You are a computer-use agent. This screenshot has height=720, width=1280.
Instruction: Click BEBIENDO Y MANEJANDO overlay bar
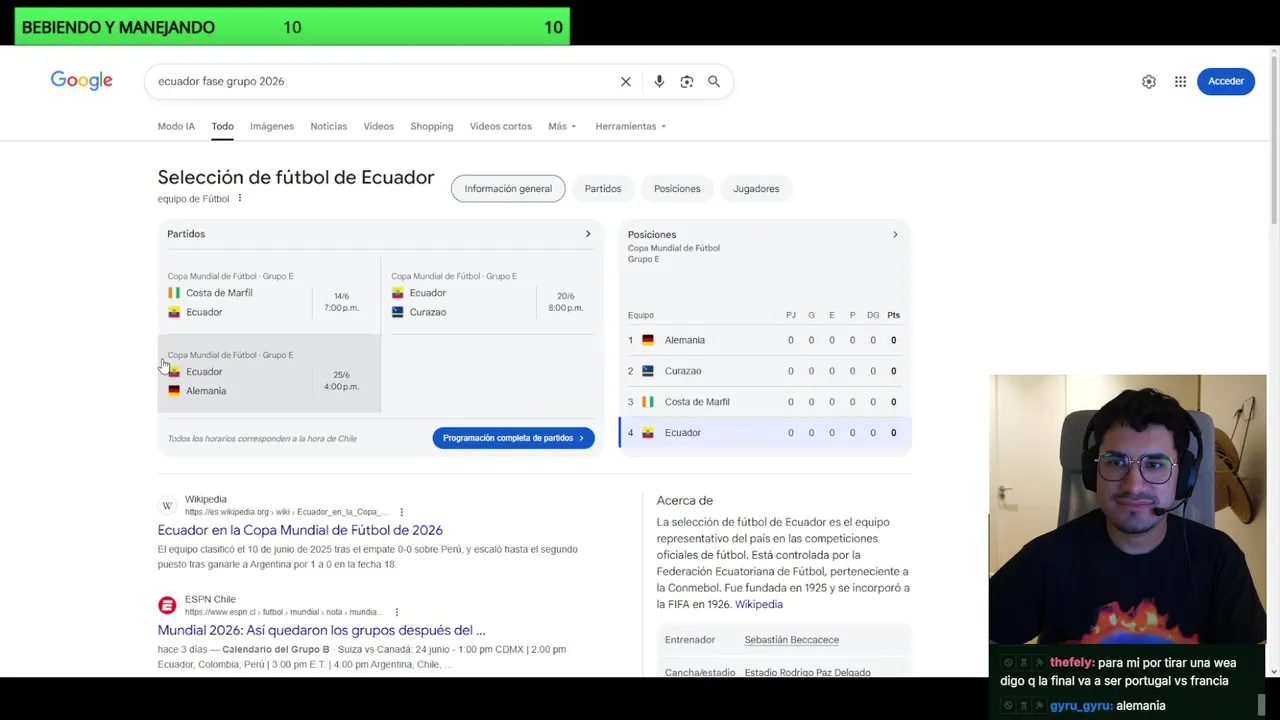(x=292, y=27)
